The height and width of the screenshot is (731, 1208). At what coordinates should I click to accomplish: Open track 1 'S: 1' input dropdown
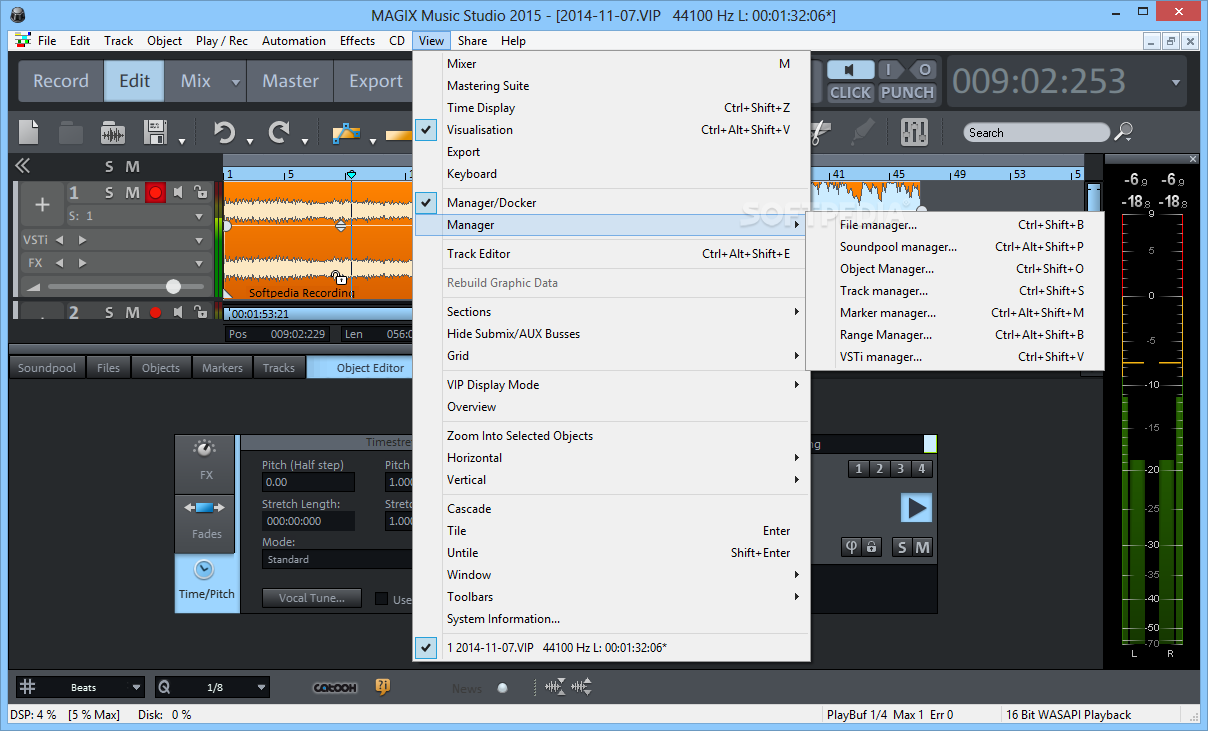[x=199, y=216]
